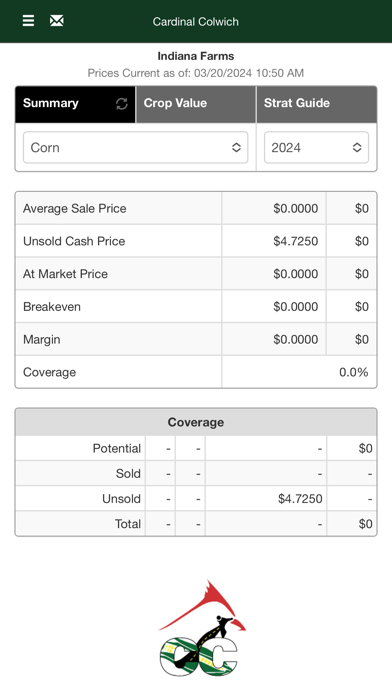Screen dimensions: 392x696
Task: Click the Cardinal Colwich bird logo
Action: tap(202, 628)
